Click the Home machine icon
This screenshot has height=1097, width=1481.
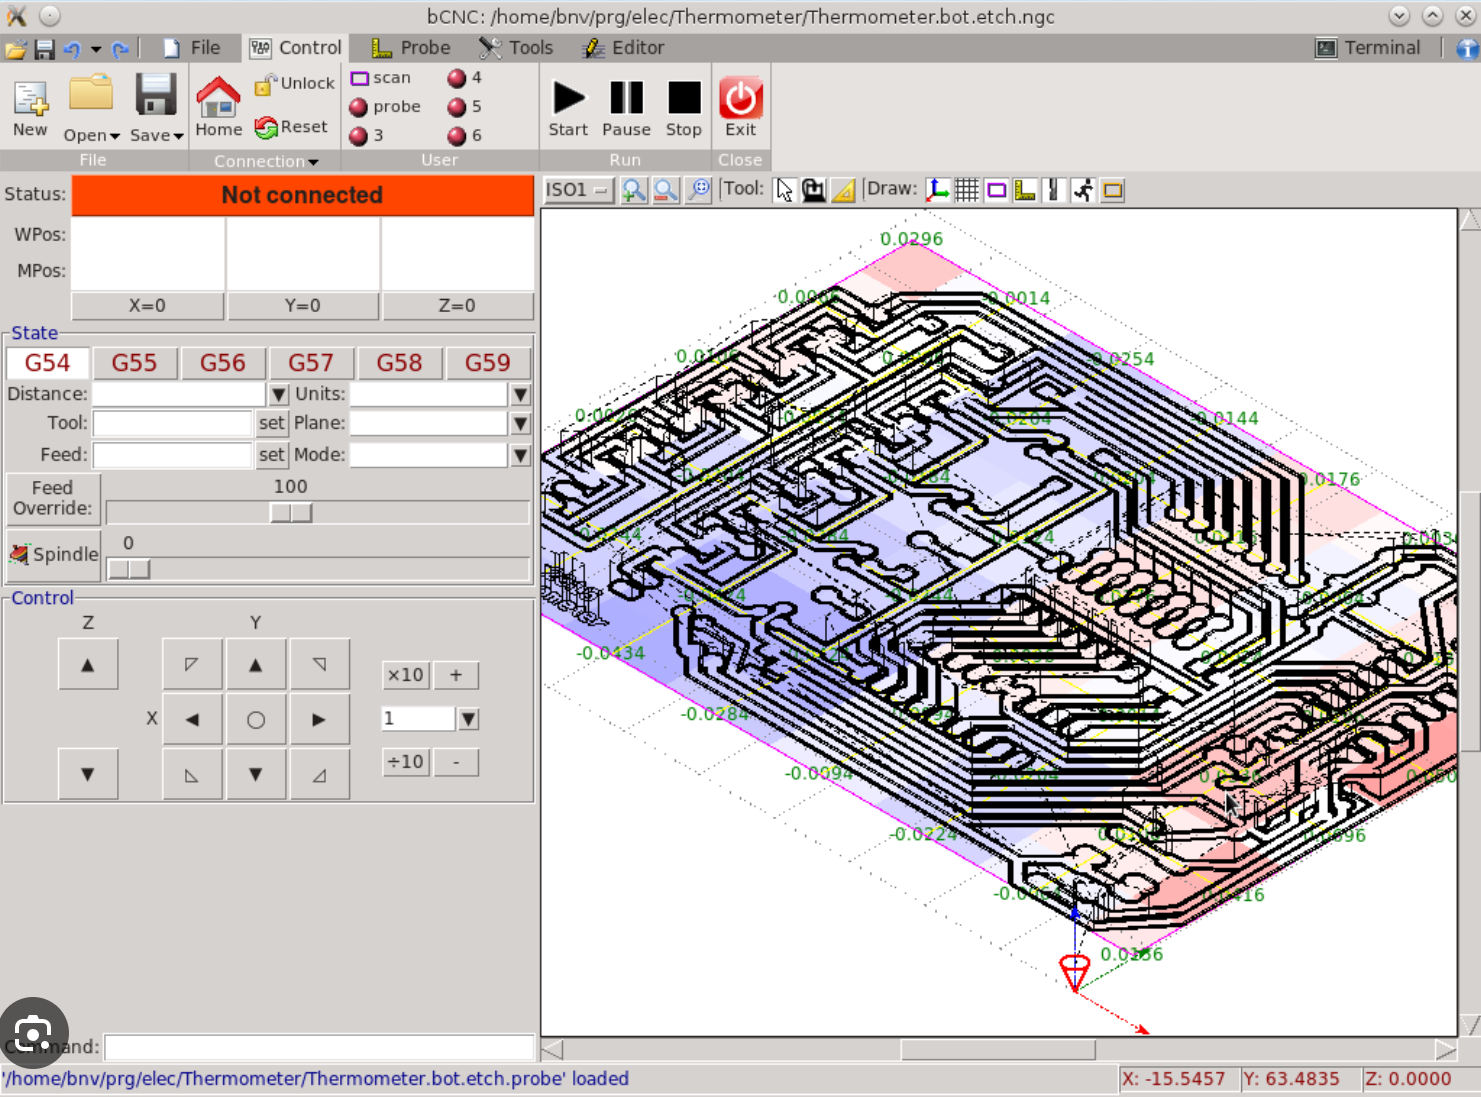click(x=218, y=98)
